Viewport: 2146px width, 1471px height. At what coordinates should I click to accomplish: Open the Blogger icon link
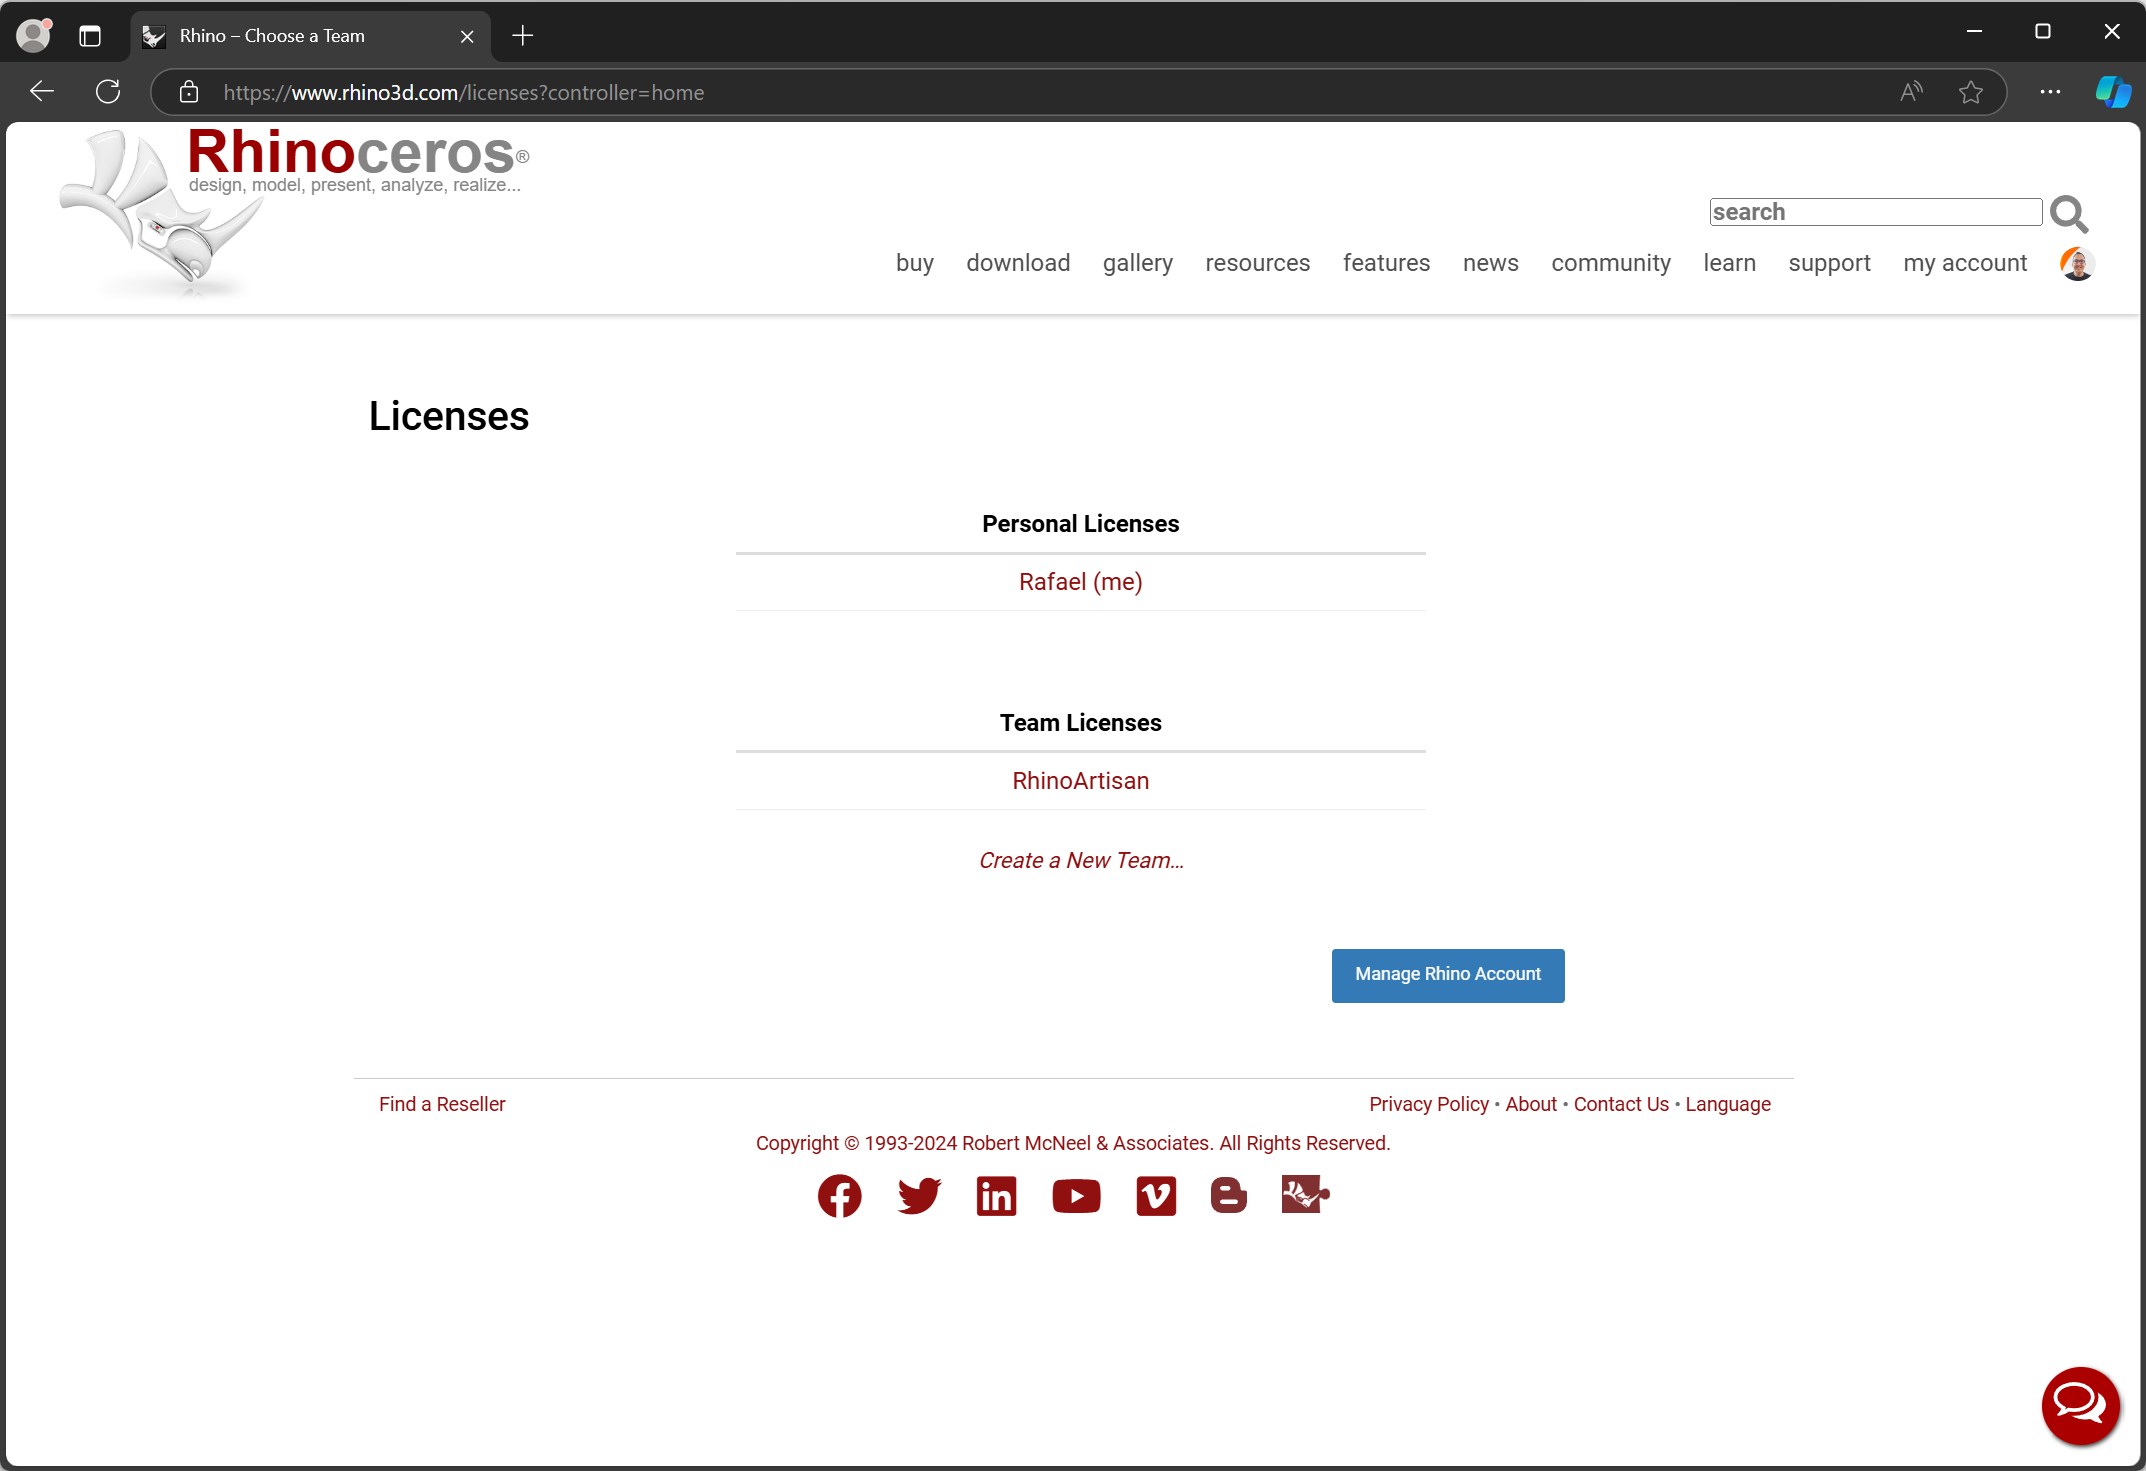pos(1228,1196)
